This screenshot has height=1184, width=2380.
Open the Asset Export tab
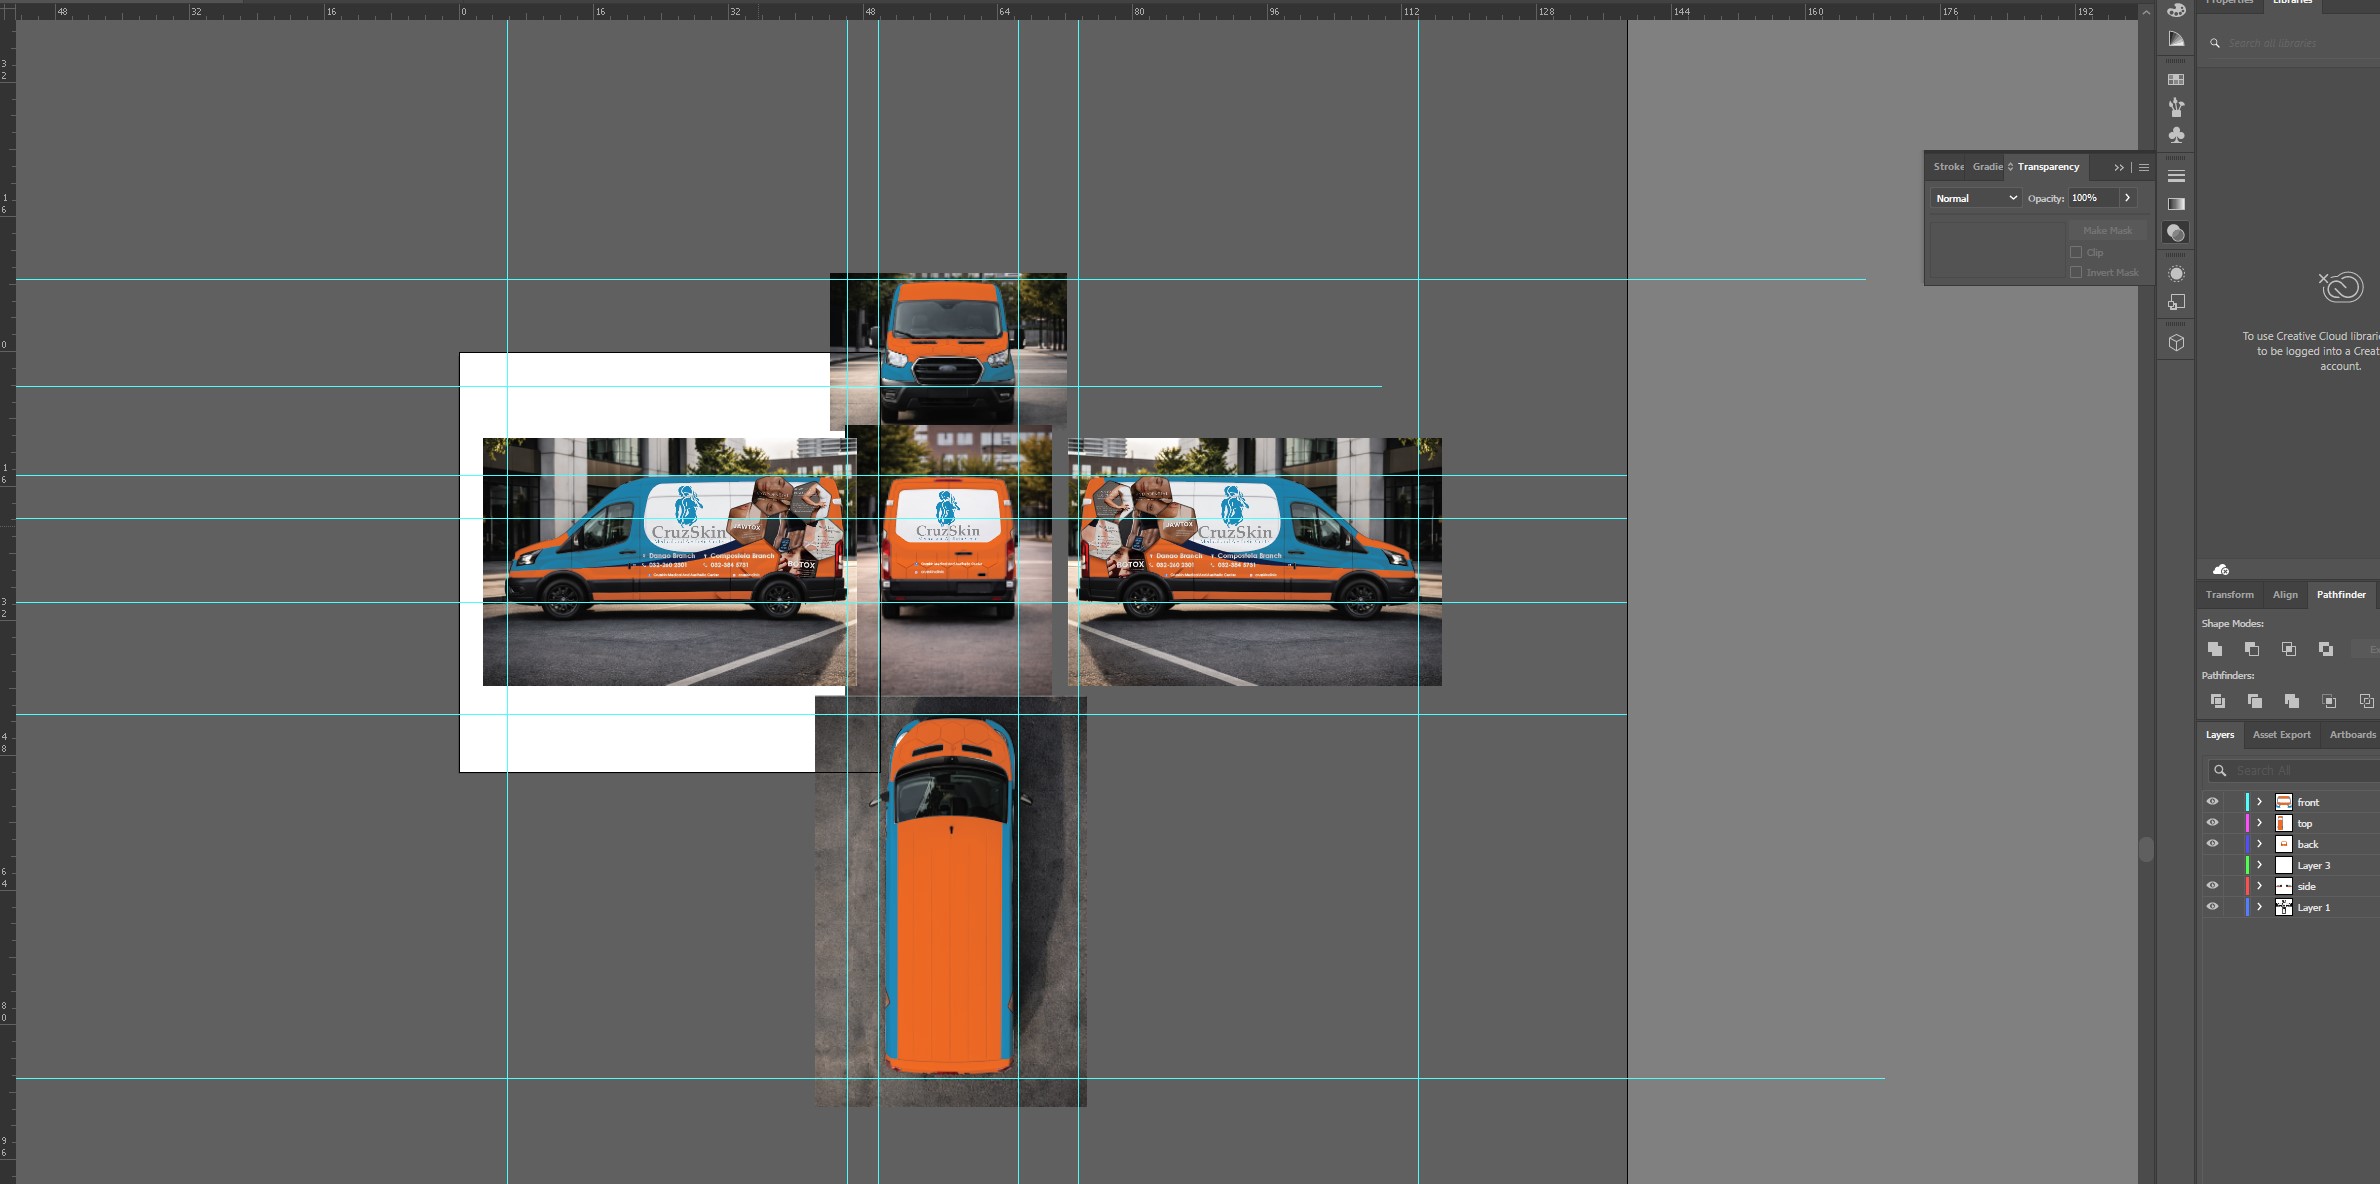[x=2281, y=735]
